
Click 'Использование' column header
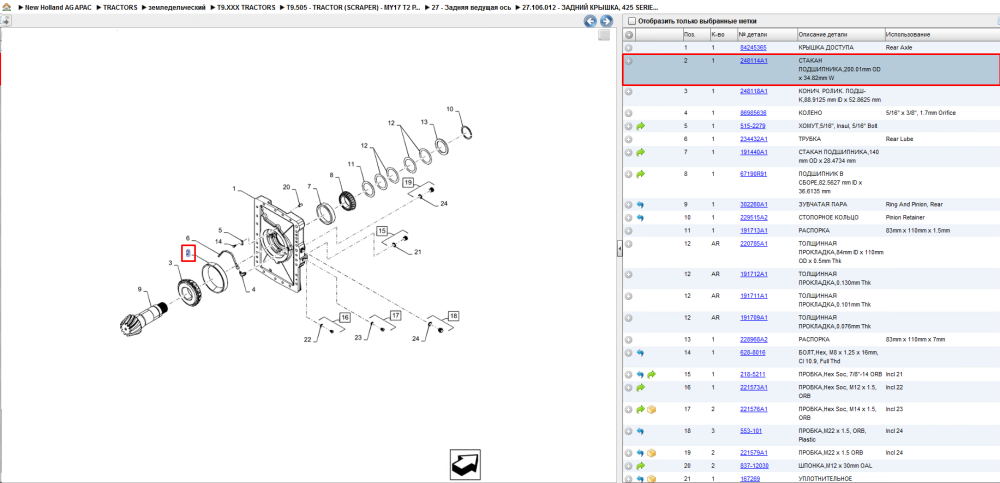pyautogui.click(x=942, y=34)
